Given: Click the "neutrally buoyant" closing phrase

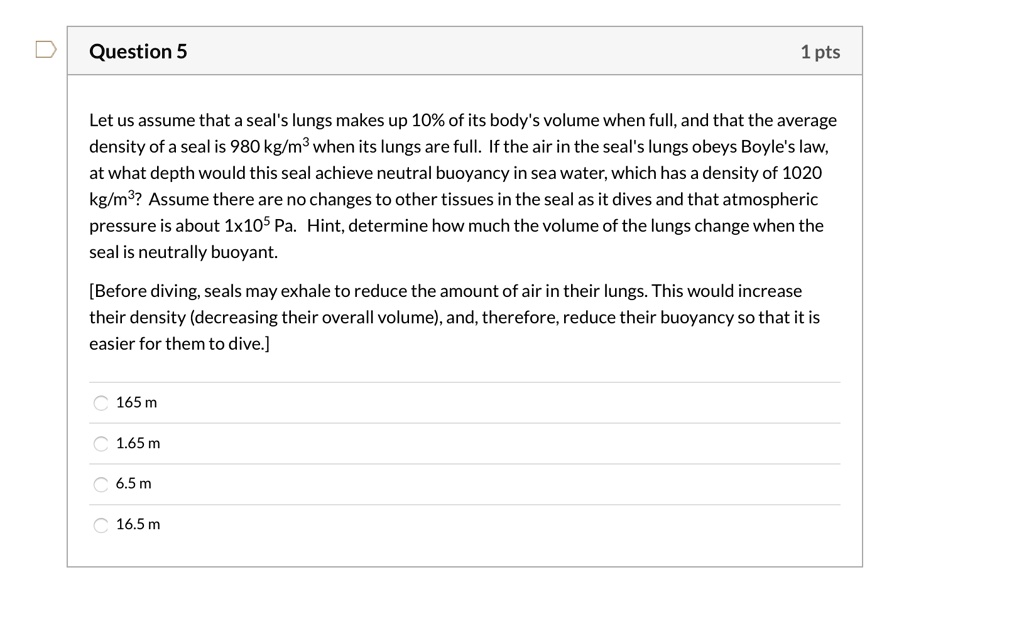Looking at the screenshot, I should (x=206, y=252).
